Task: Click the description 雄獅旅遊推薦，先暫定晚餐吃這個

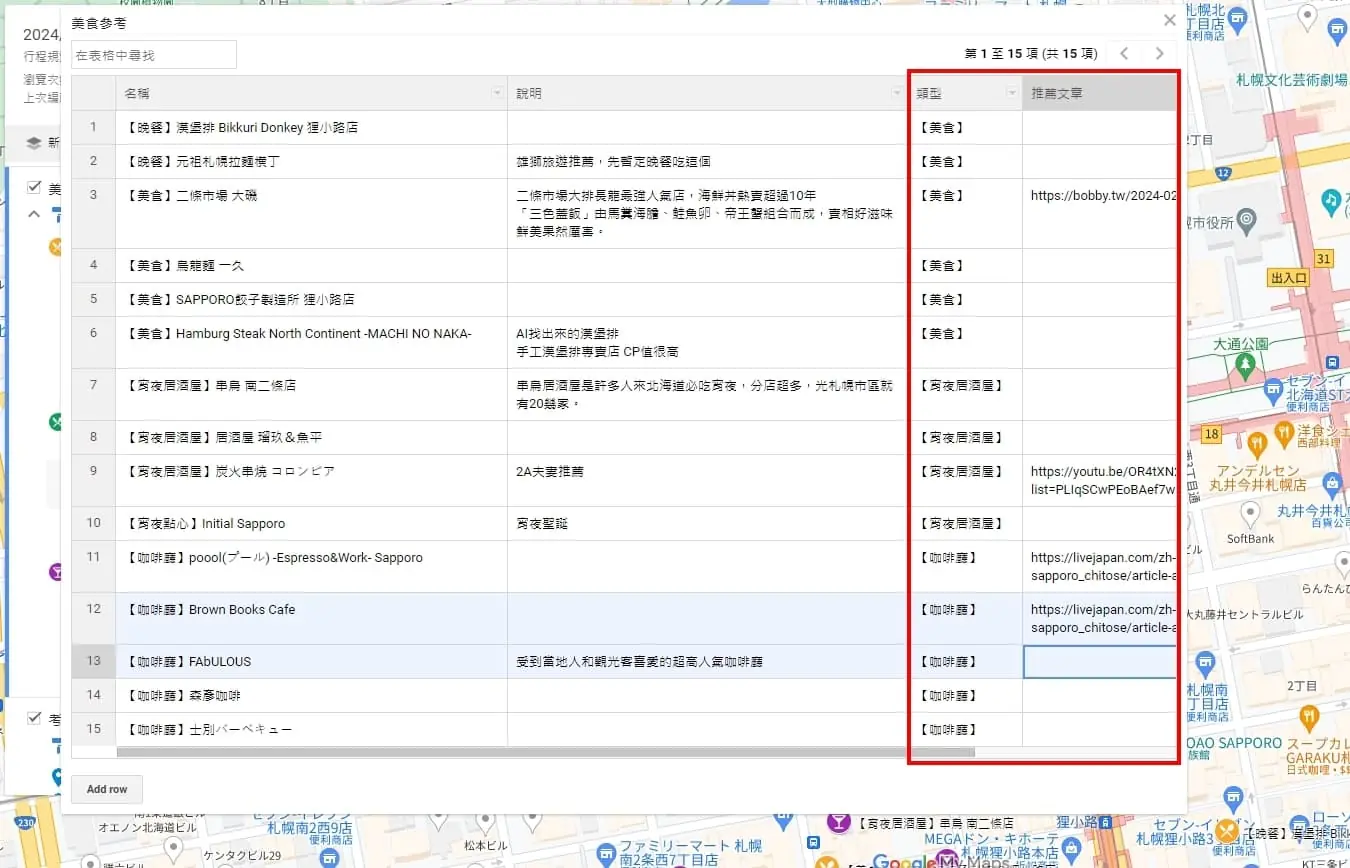Action: [707, 161]
